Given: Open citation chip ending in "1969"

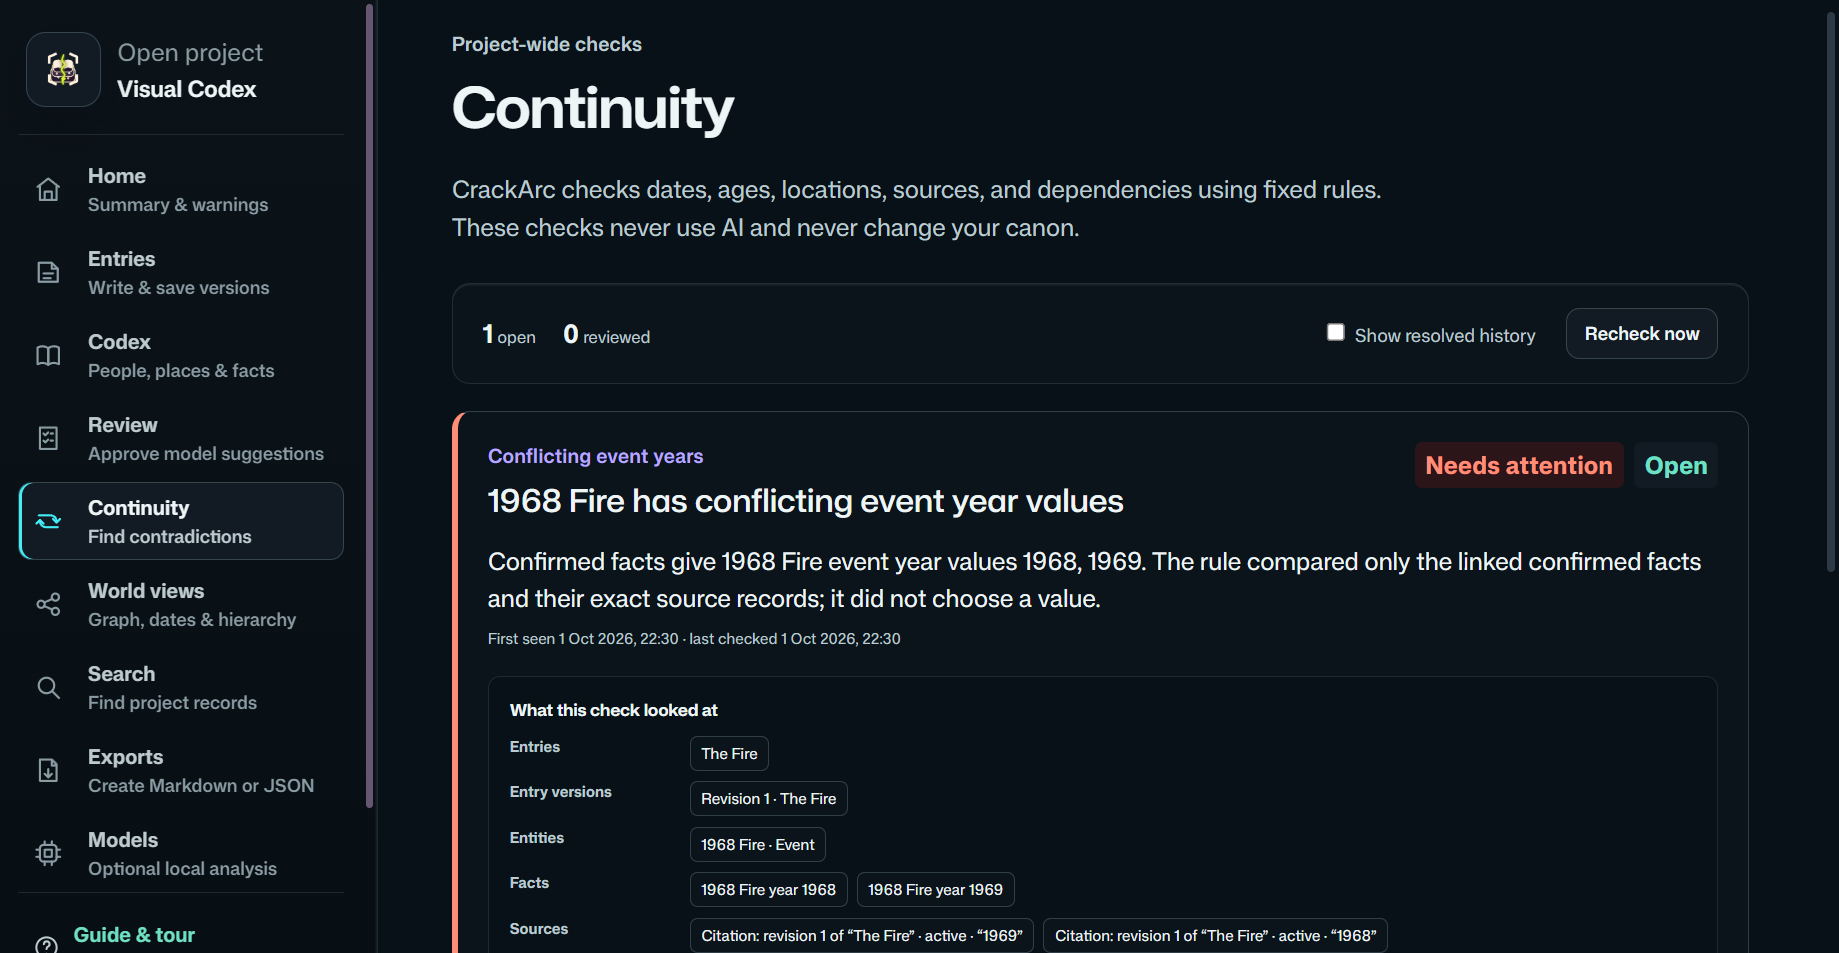Looking at the screenshot, I should pos(861,936).
